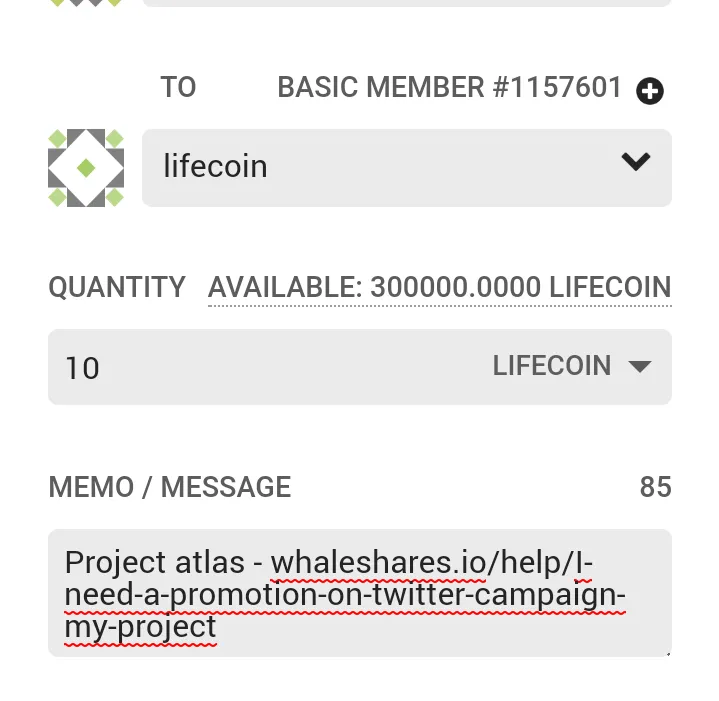The image size is (719, 701).
Task: Focus the quantity field showing 10
Action: (x=360, y=367)
